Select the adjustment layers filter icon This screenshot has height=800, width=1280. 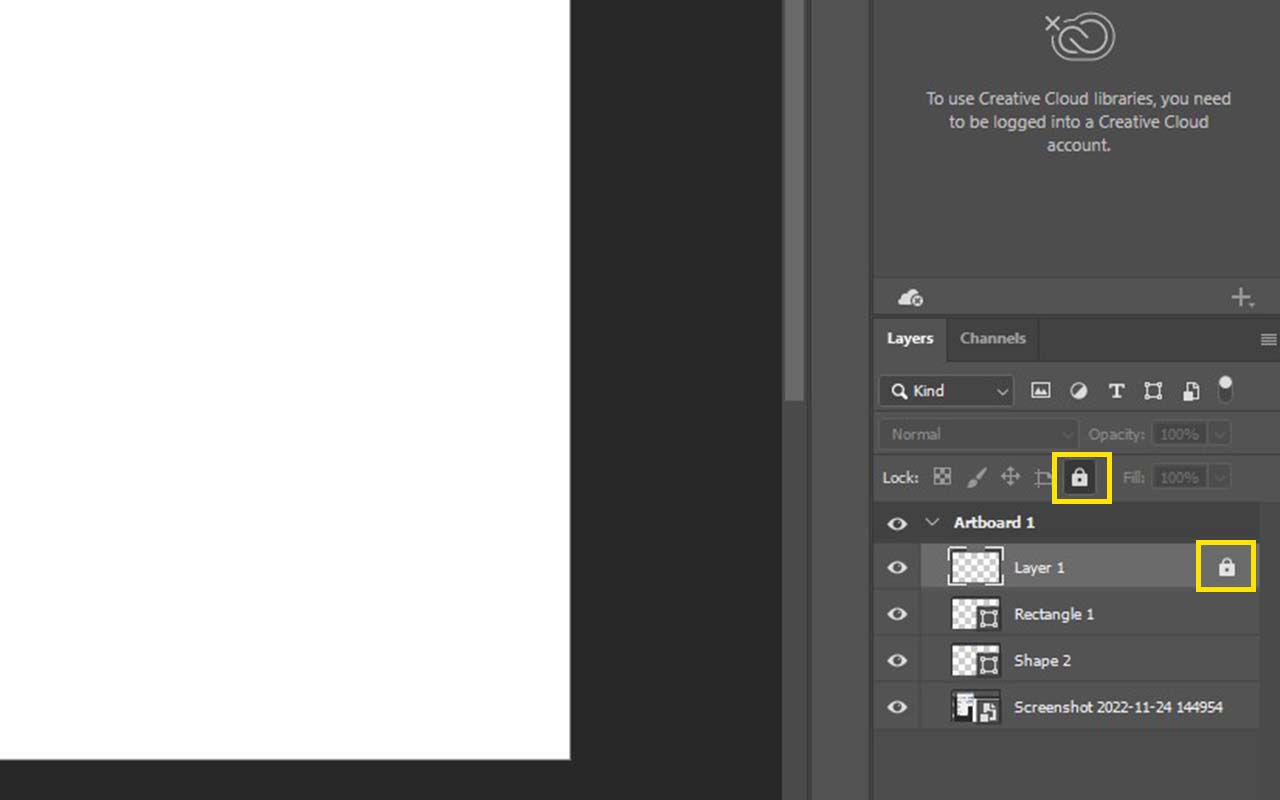[x=1078, y=390]
